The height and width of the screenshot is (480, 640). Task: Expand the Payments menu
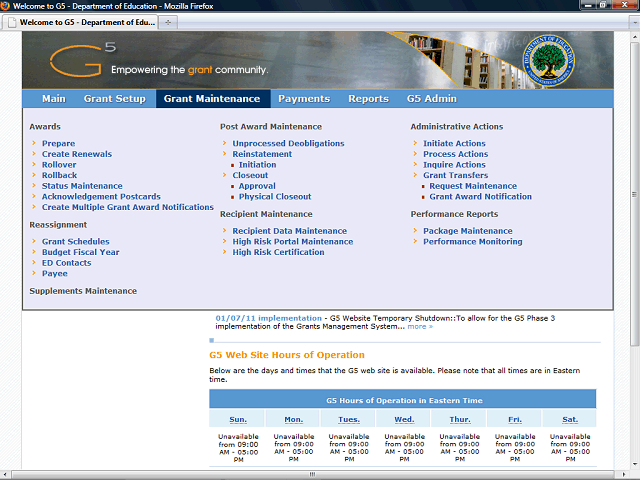pos(303,99)
